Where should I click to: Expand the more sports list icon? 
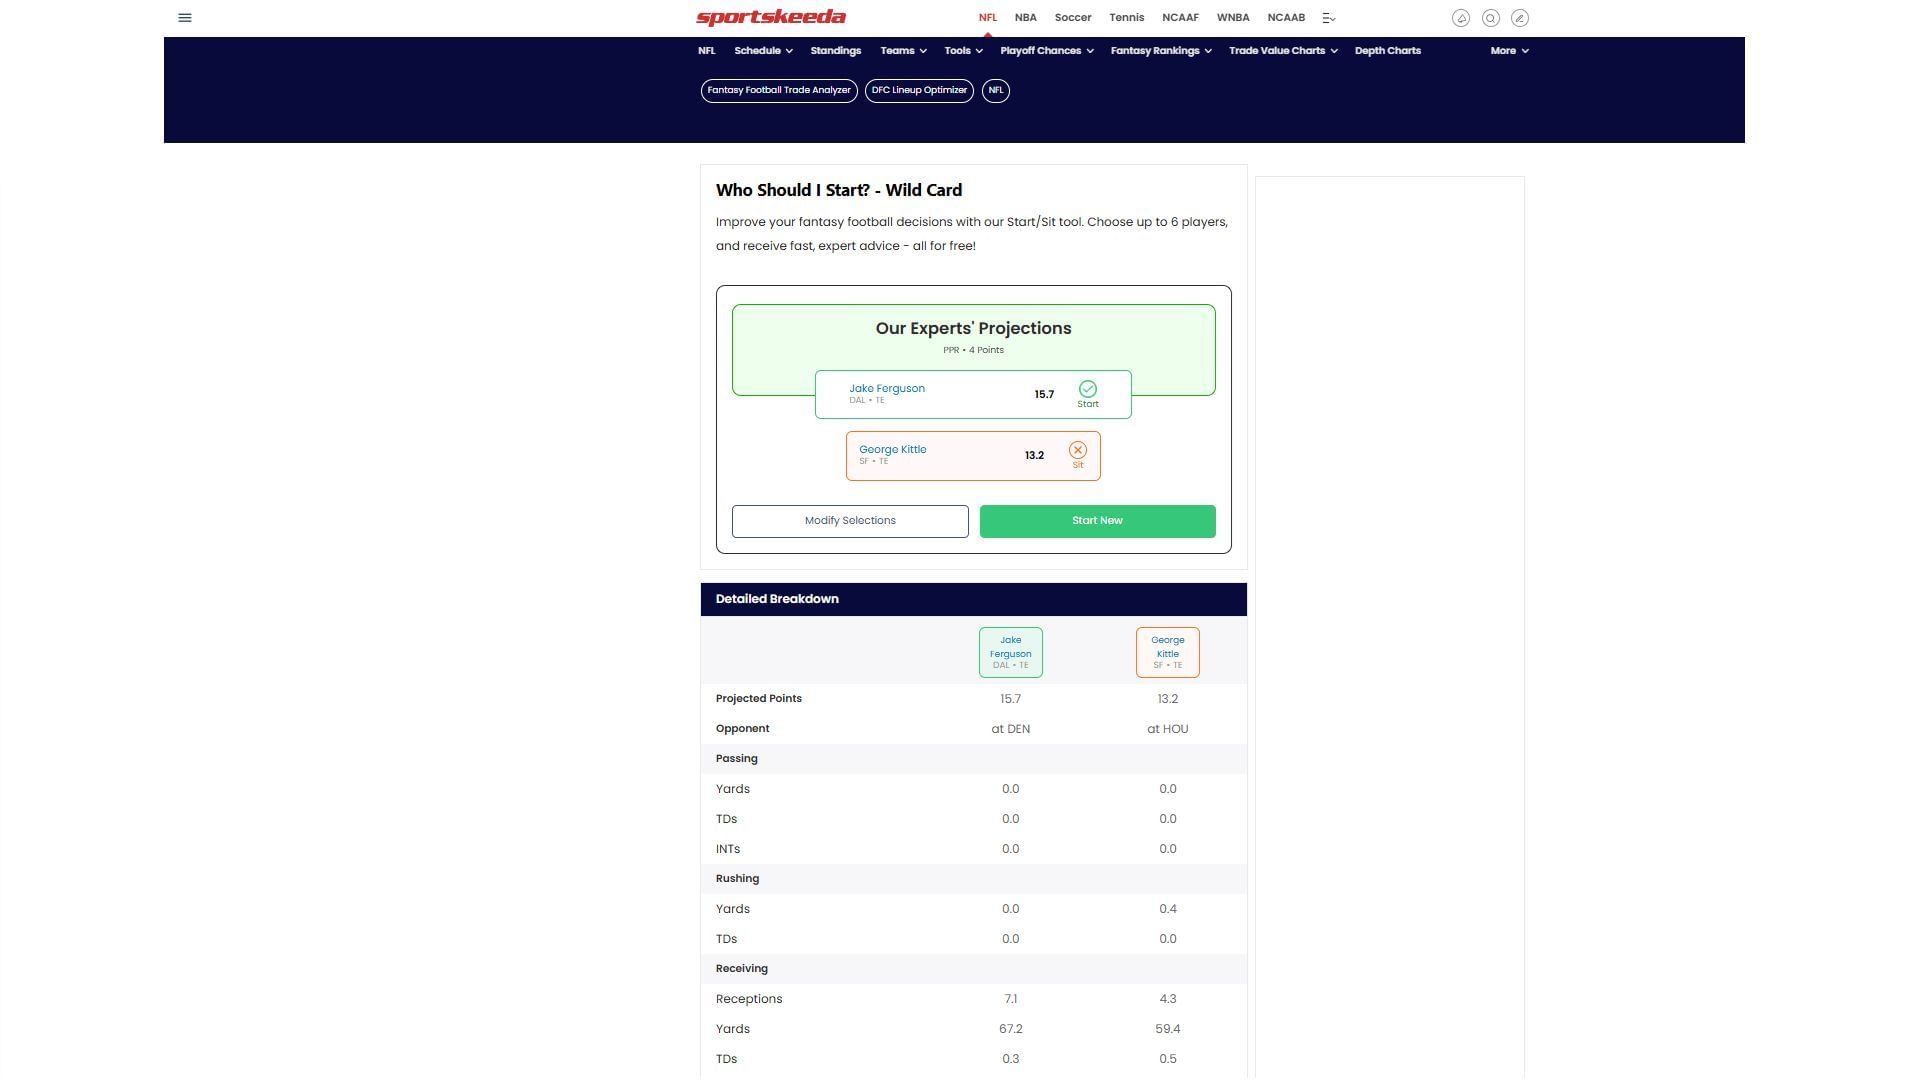(x=1329, y=18)
